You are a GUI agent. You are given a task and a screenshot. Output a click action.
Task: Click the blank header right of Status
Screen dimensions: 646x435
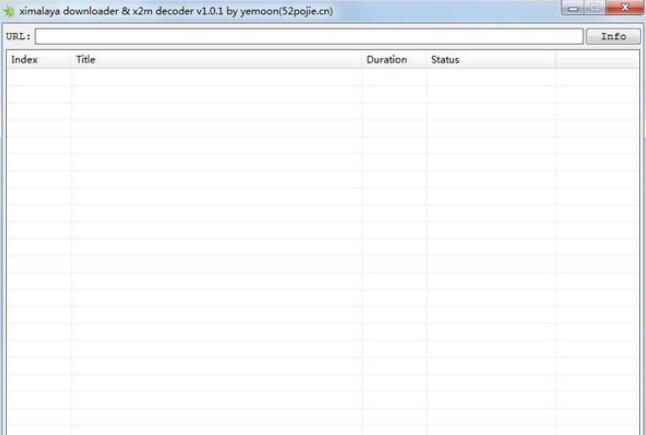point(597,60)
